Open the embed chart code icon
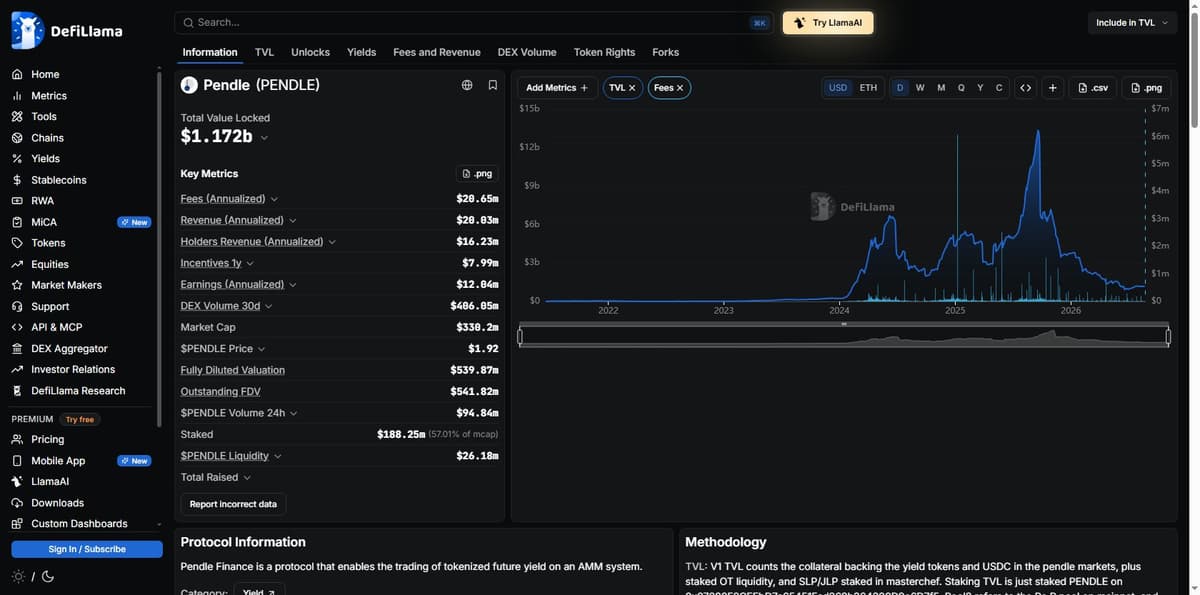The height and width of the screenshot is (595, 1200). (1025, 88)
